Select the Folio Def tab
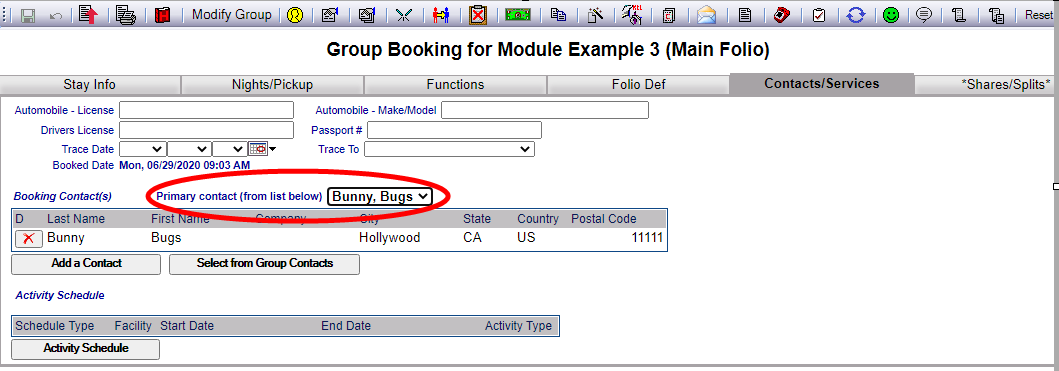Viewport: 1059px width, 371px height. point(638,84)
